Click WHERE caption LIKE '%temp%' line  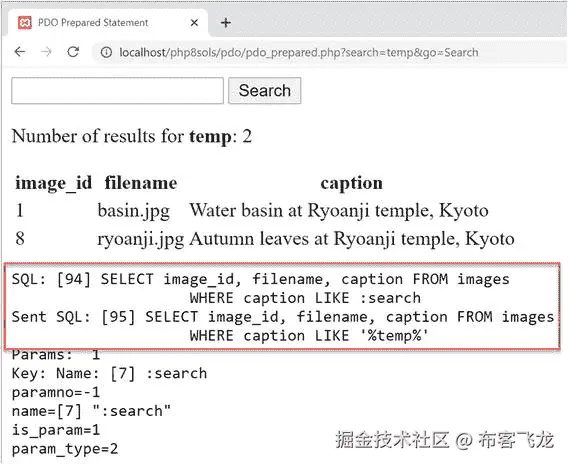[309, 336]
